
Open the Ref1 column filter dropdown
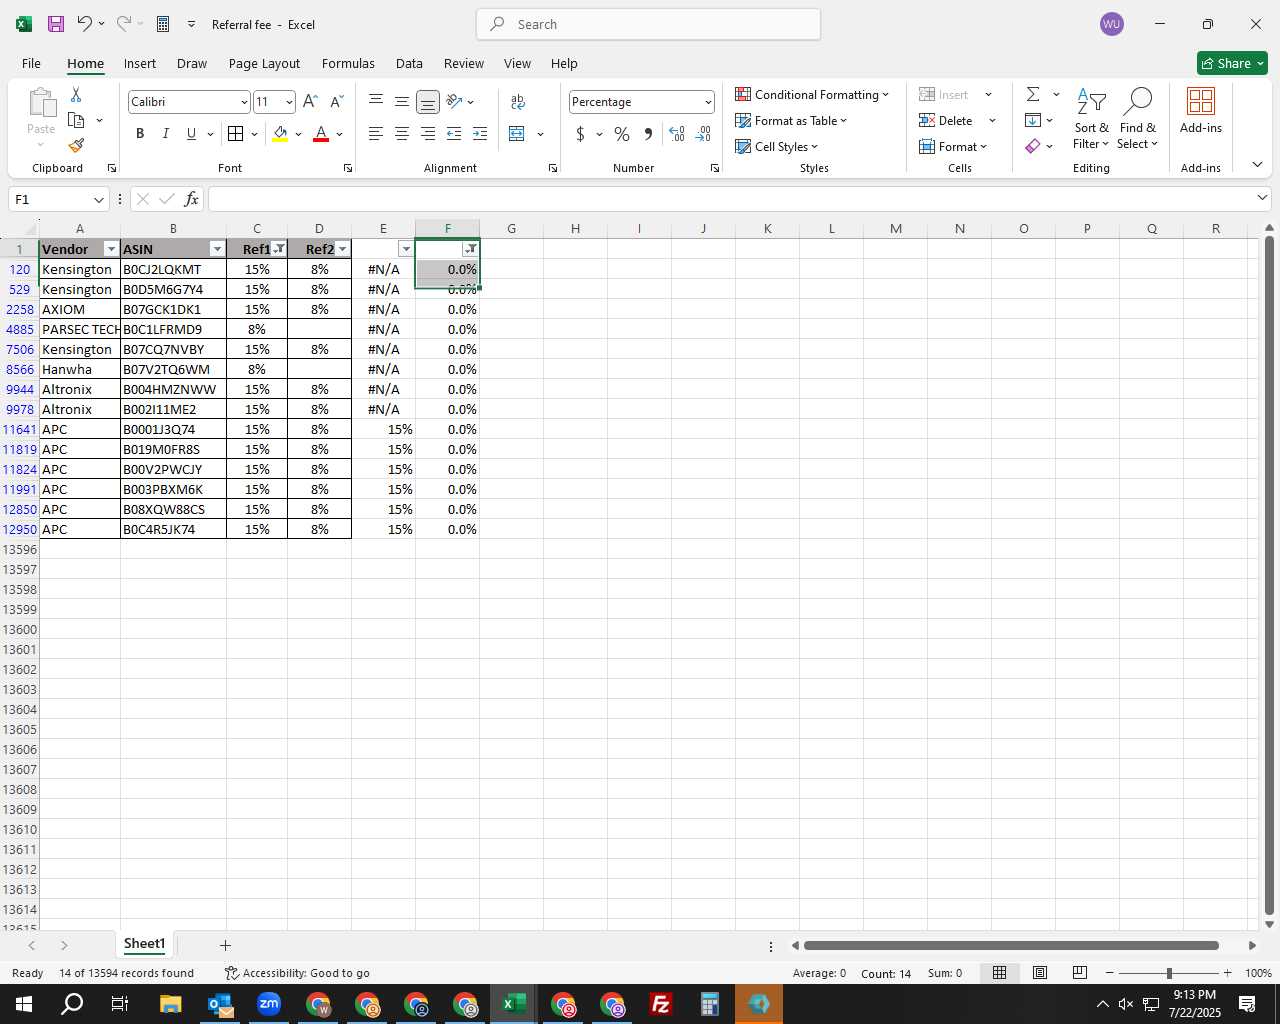(279, 249)
